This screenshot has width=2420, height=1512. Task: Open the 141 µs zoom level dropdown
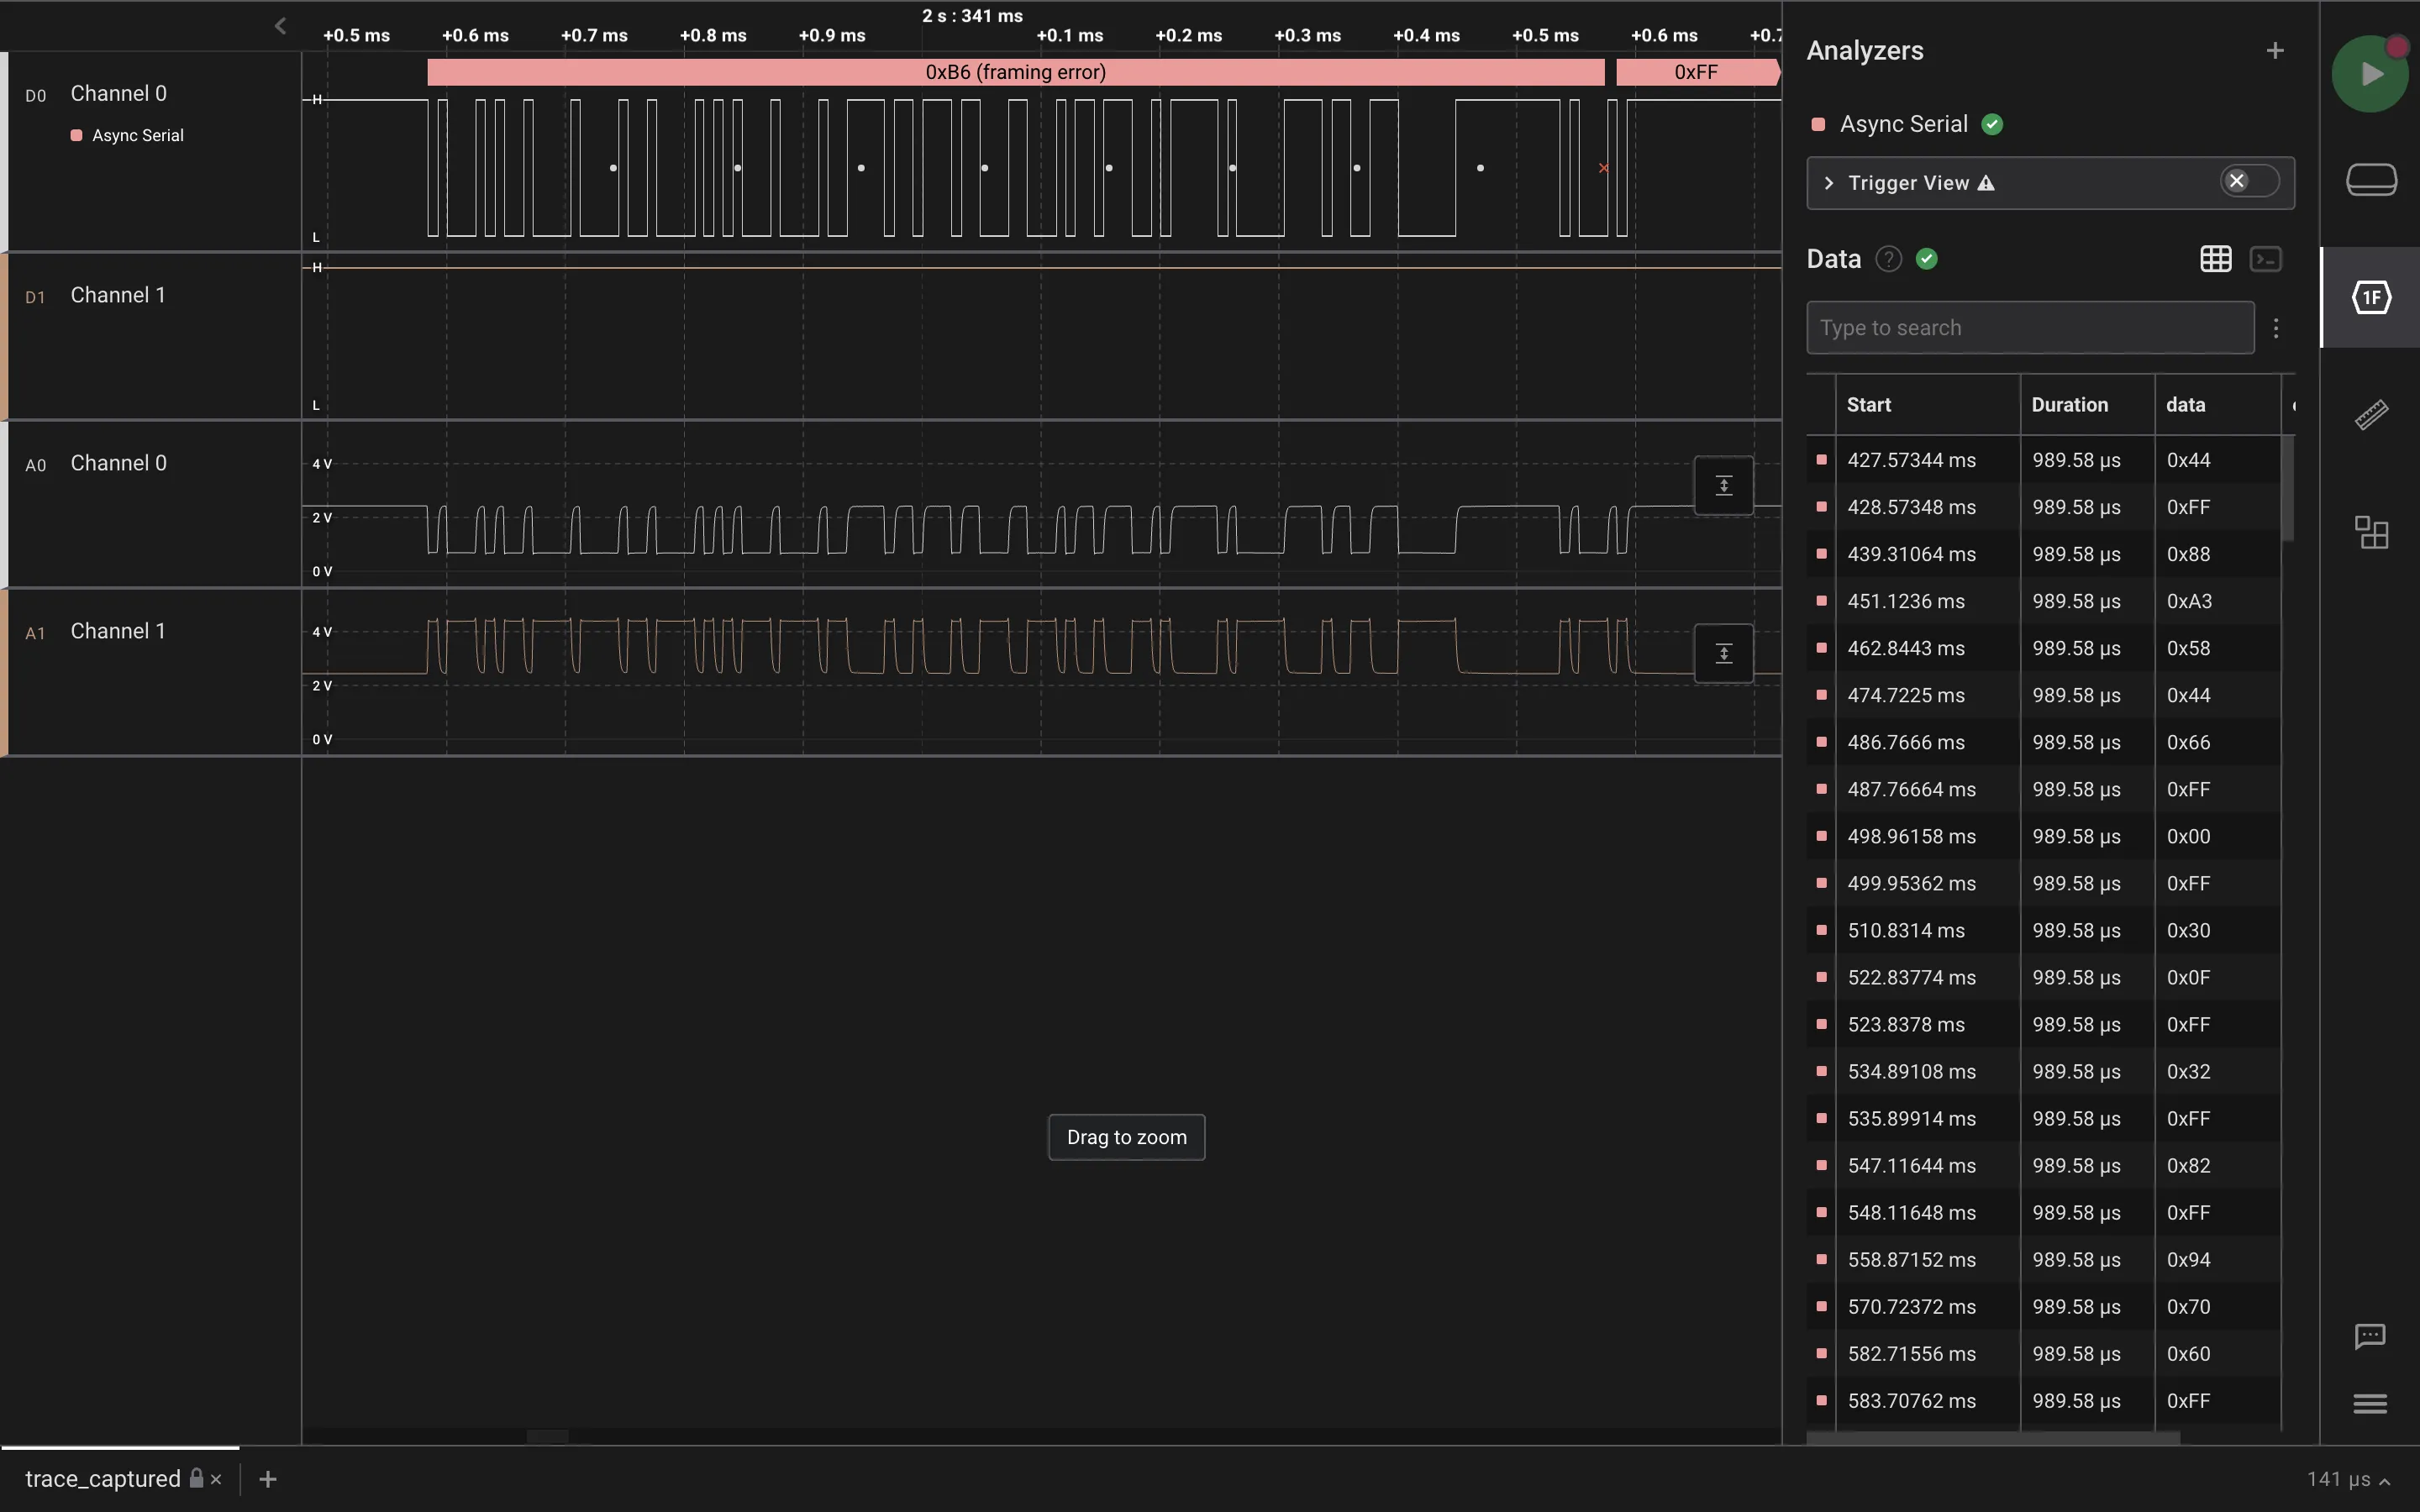(x=2348, y=1479)
